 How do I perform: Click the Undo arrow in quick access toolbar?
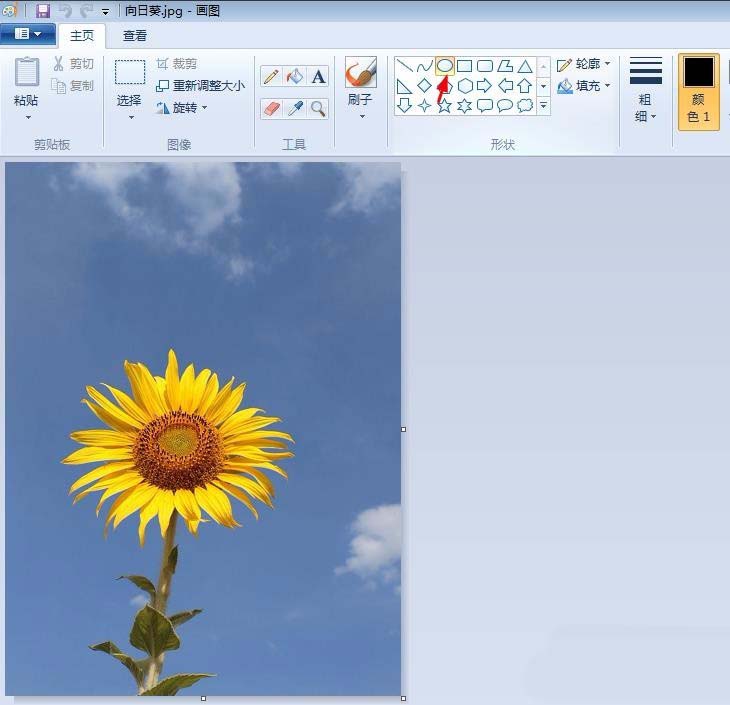(x=65, y=11)
